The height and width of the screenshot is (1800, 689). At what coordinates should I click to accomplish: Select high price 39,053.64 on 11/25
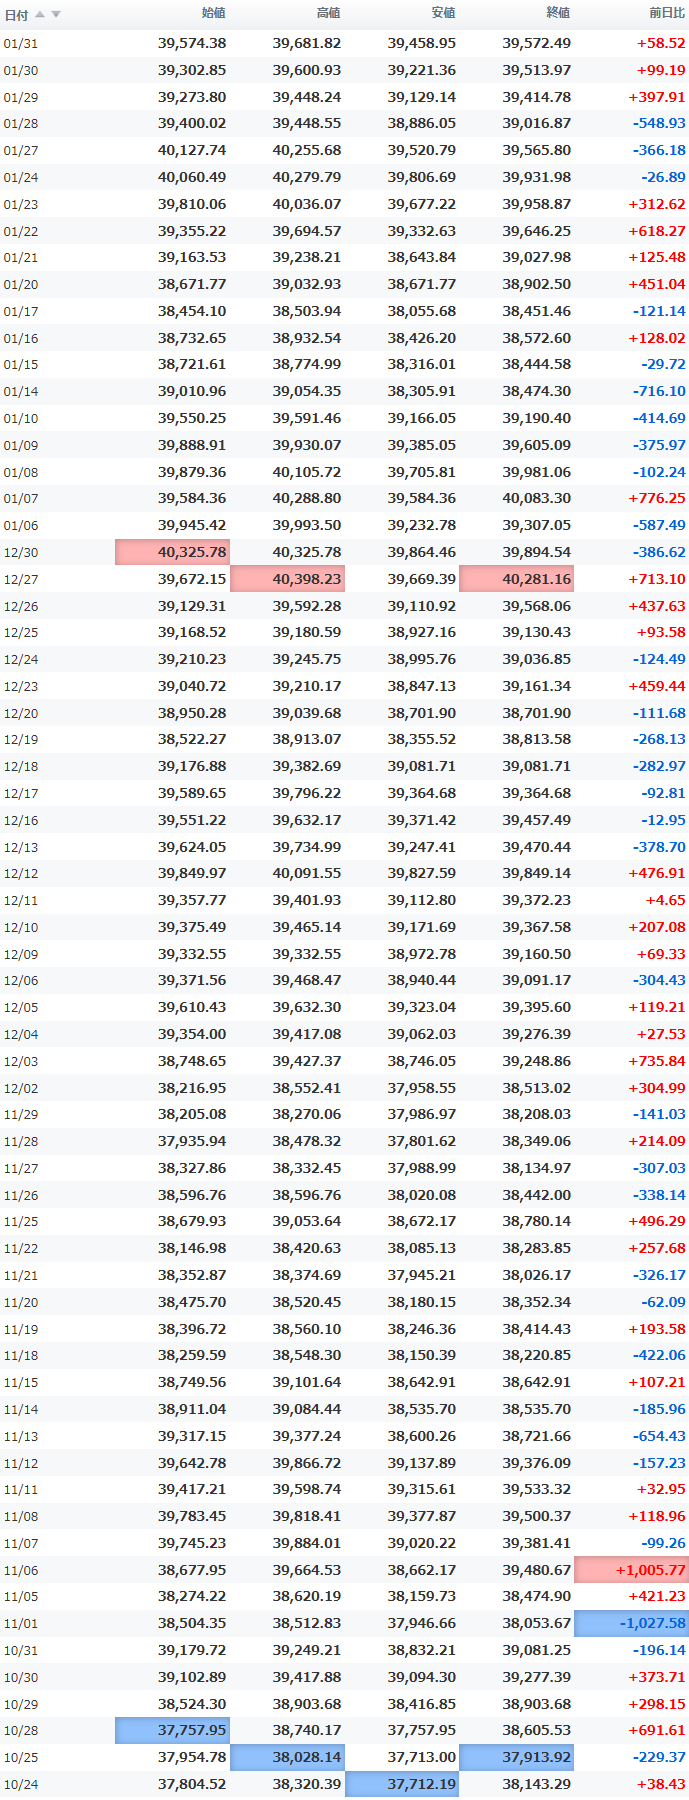point(307,1222)
